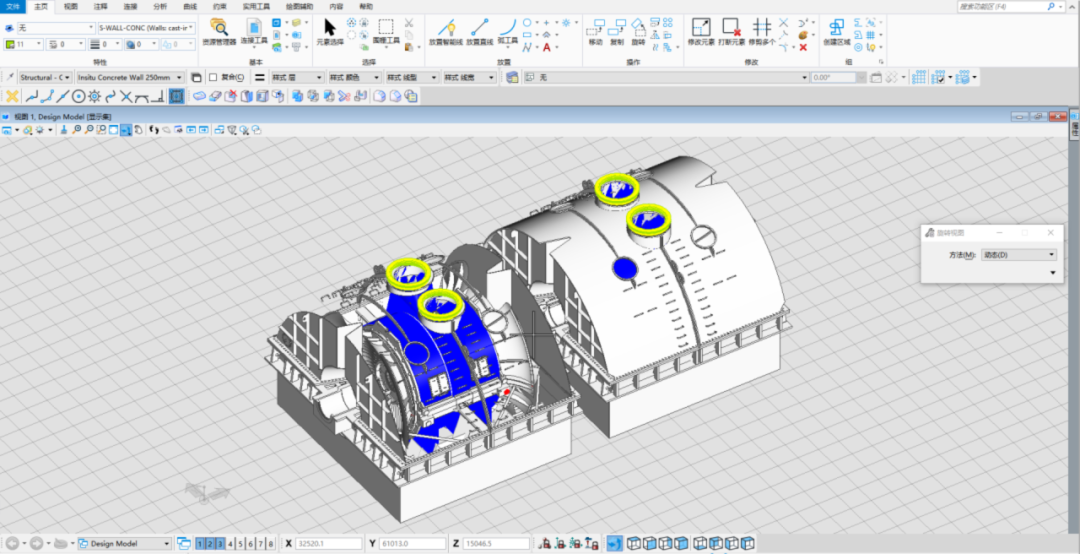This screenshot has height=554, width=1080.
Task: Toggle view 6 button in status bar
Action: pyautogui.click(x=251, y=544)
